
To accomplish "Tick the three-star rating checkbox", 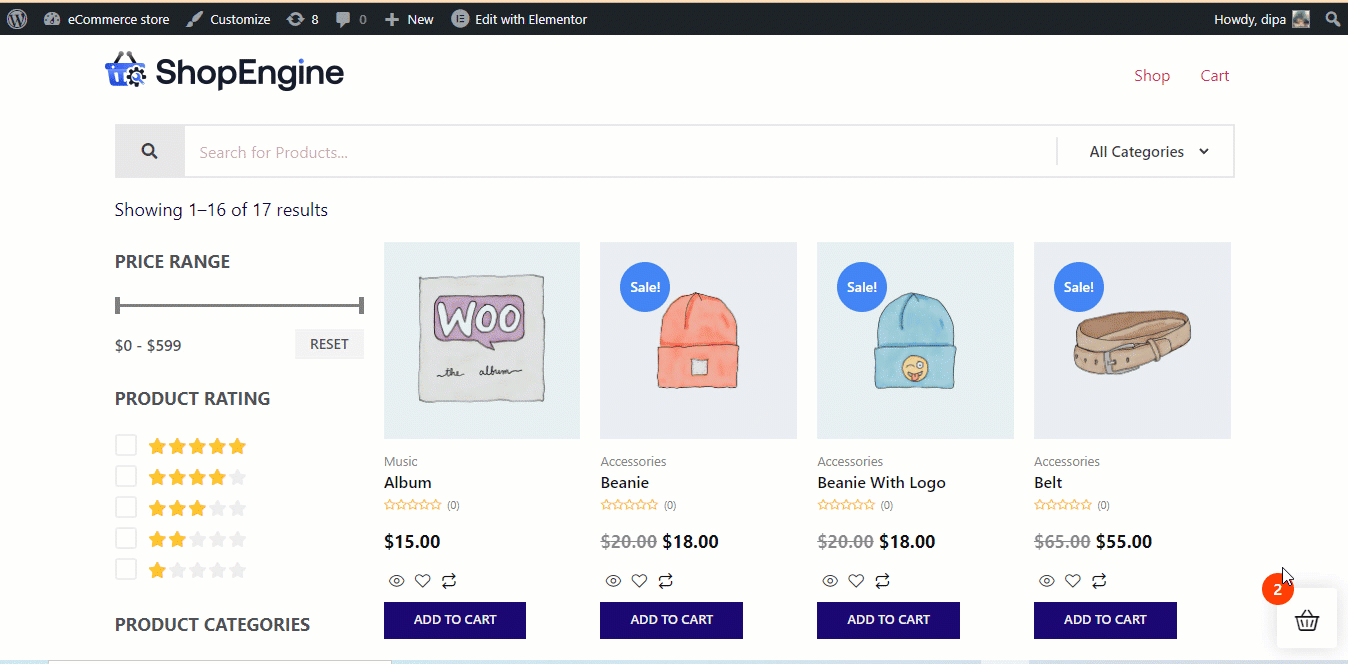I will point(126,507).
